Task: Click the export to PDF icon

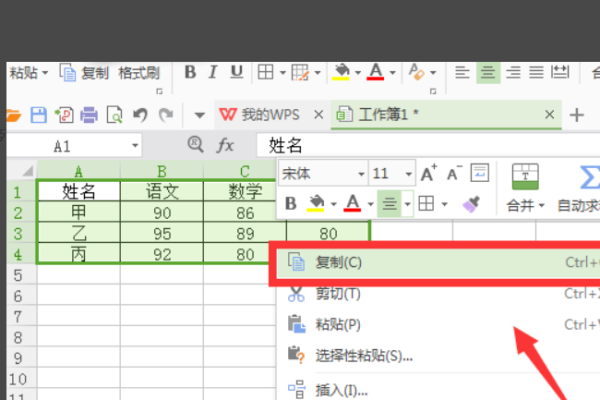Action: (64, 115)
